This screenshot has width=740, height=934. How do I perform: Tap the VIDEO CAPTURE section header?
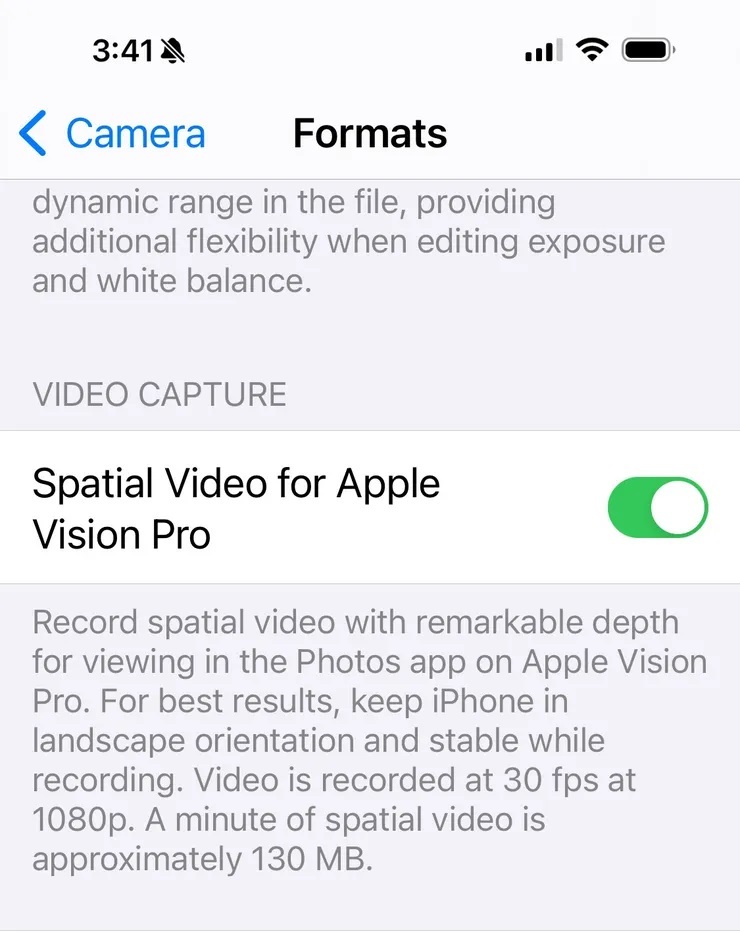tap(160, 394)
